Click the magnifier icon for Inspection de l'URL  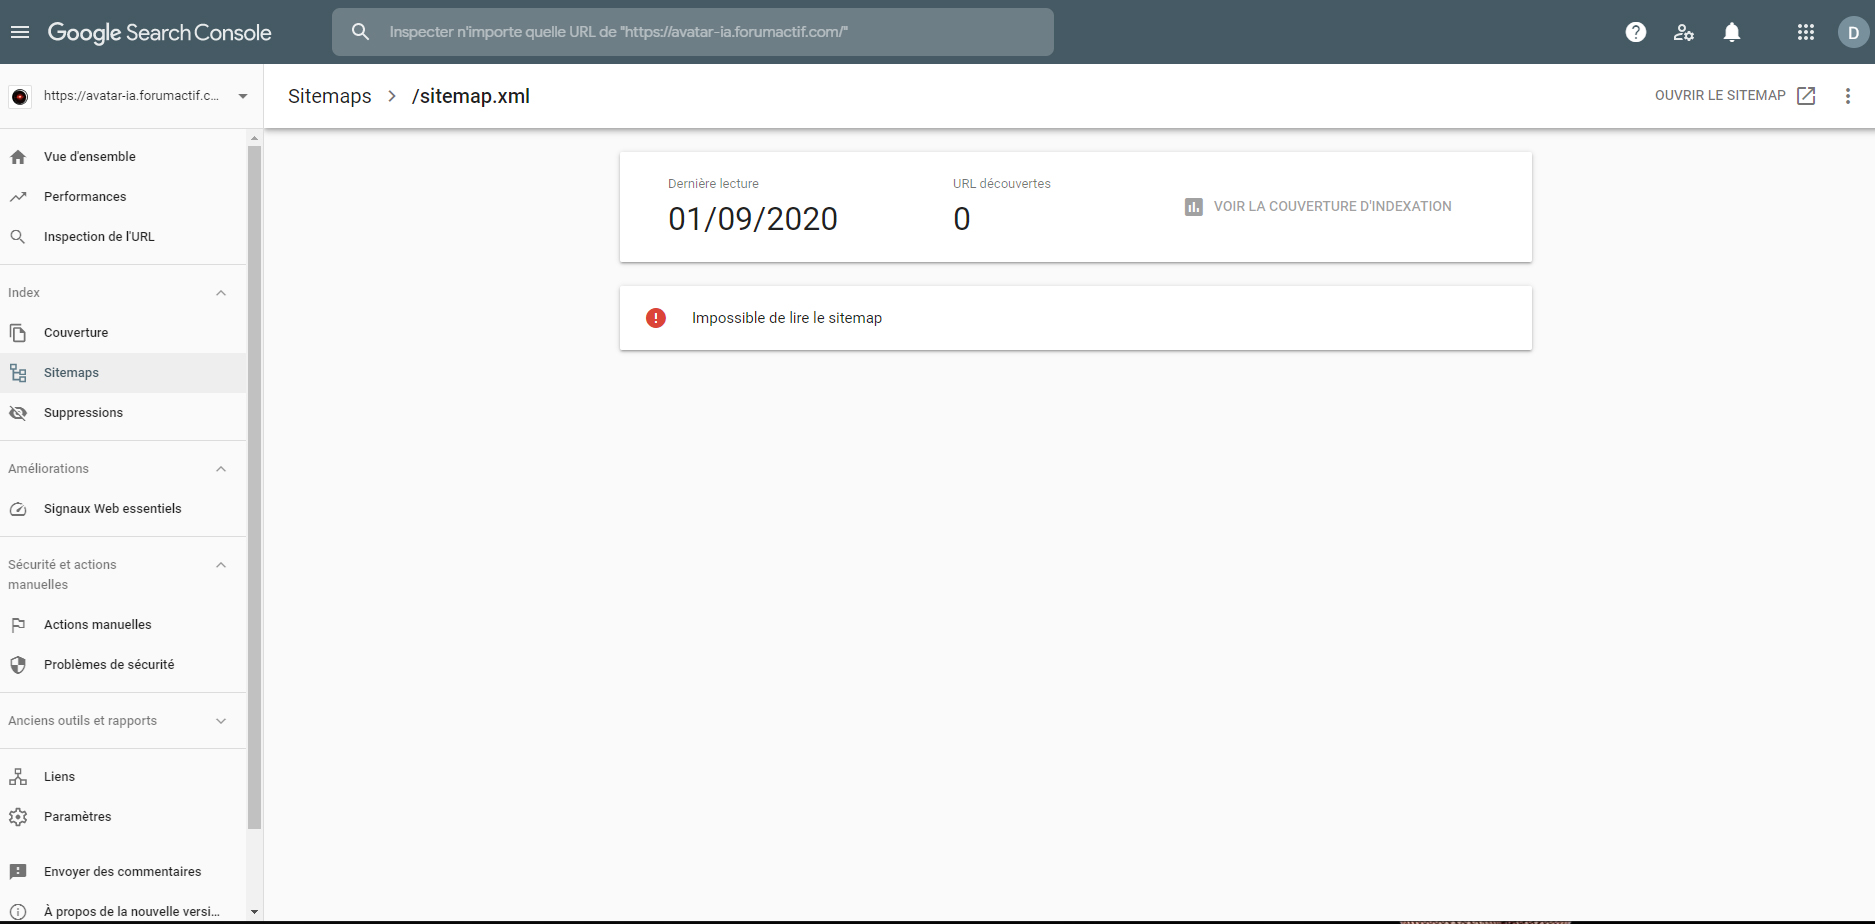18,237
